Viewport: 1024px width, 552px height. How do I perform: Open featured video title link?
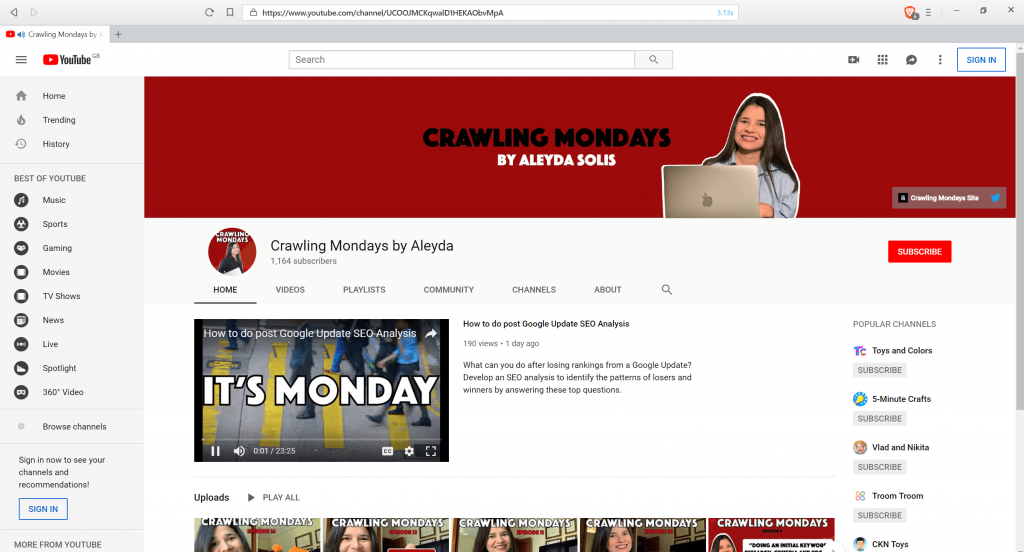pyautogui.click(x=546, y=323)
